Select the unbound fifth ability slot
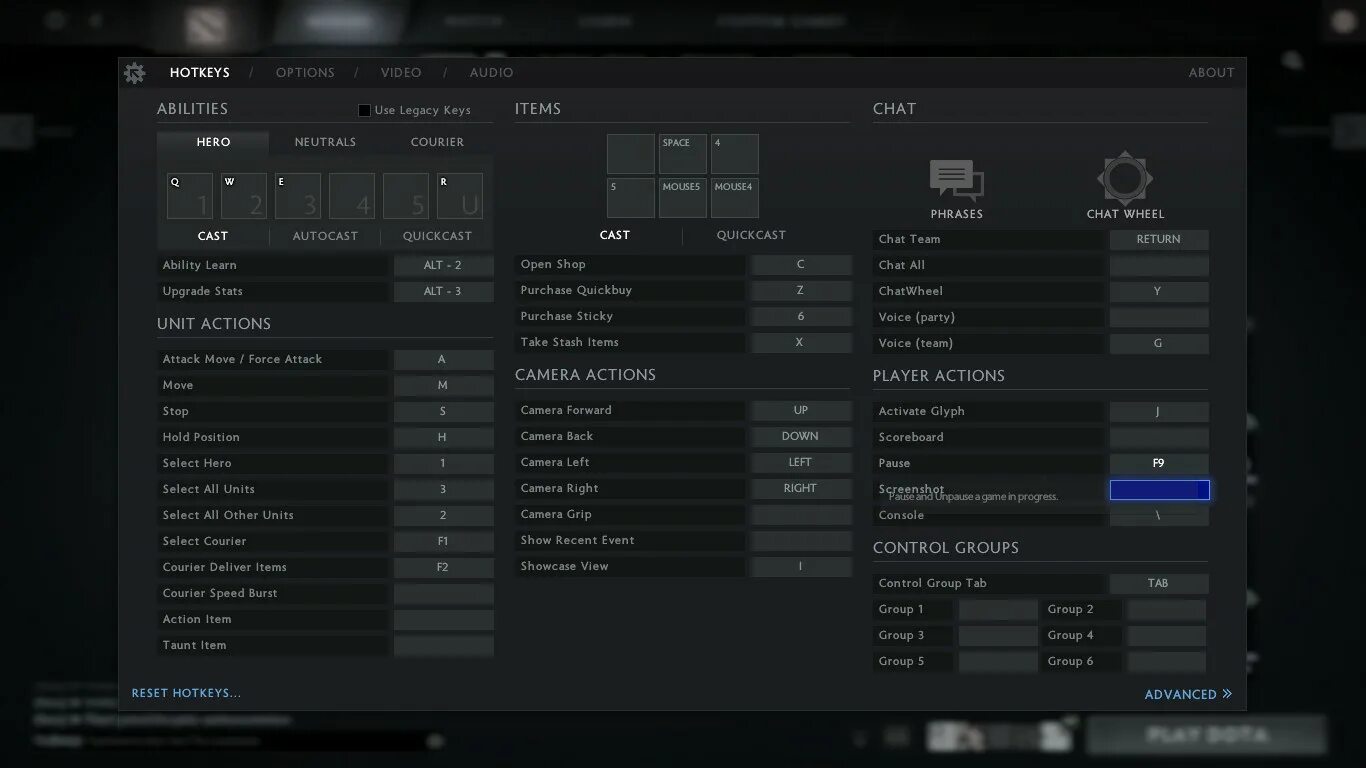 coord(406,196)
